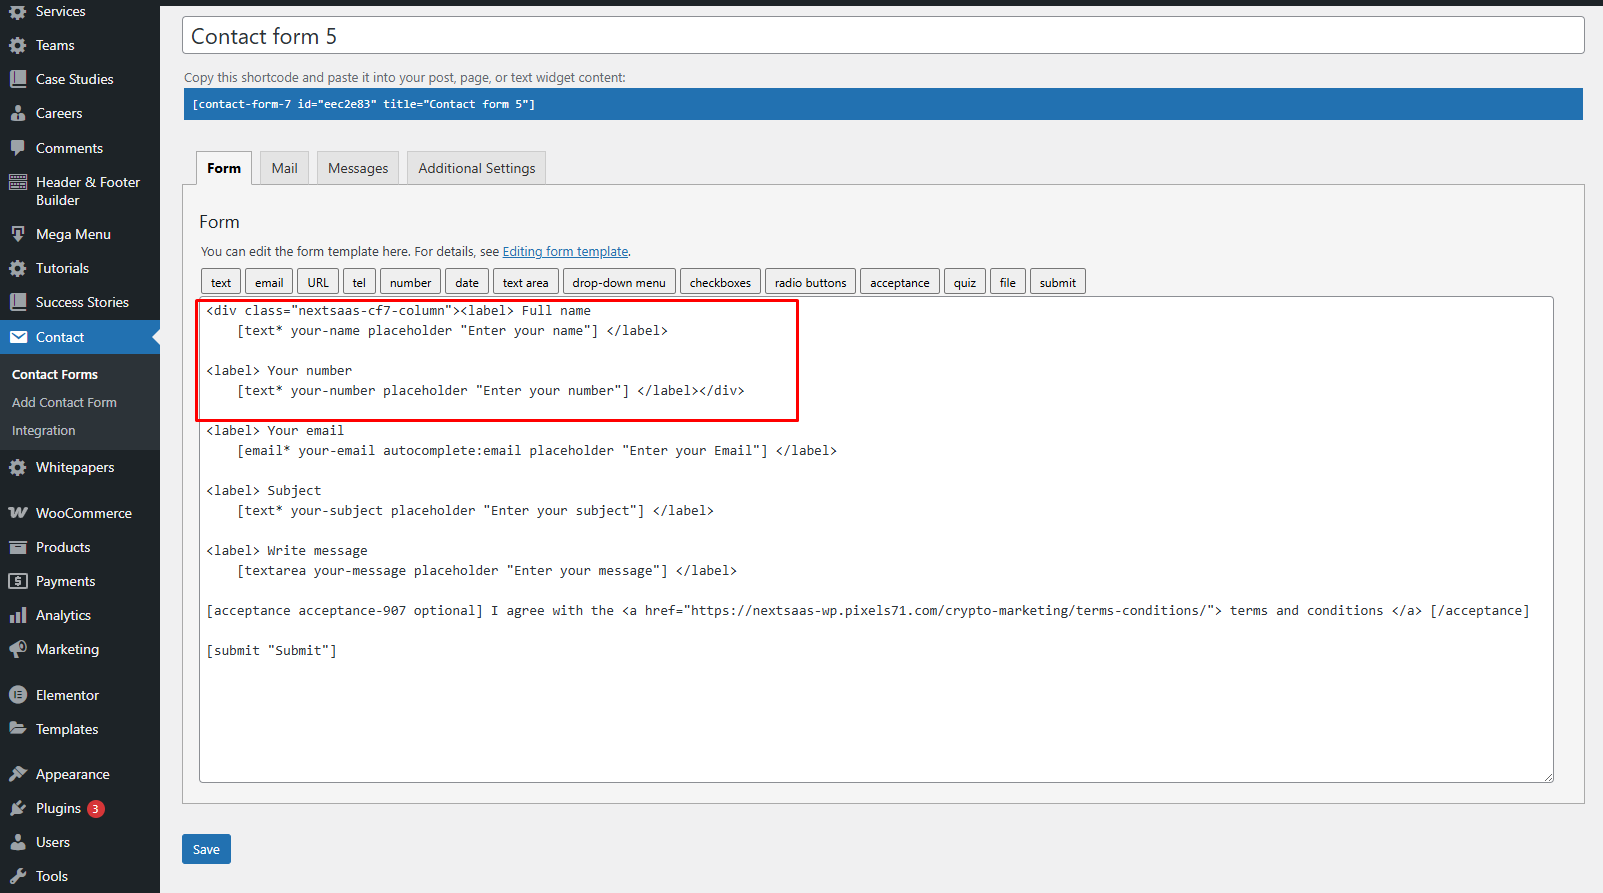The height and width of the screenshot is (893, 1603).
Task: Click the WooCommerce icon in sidebar
Action: (18, 513)
